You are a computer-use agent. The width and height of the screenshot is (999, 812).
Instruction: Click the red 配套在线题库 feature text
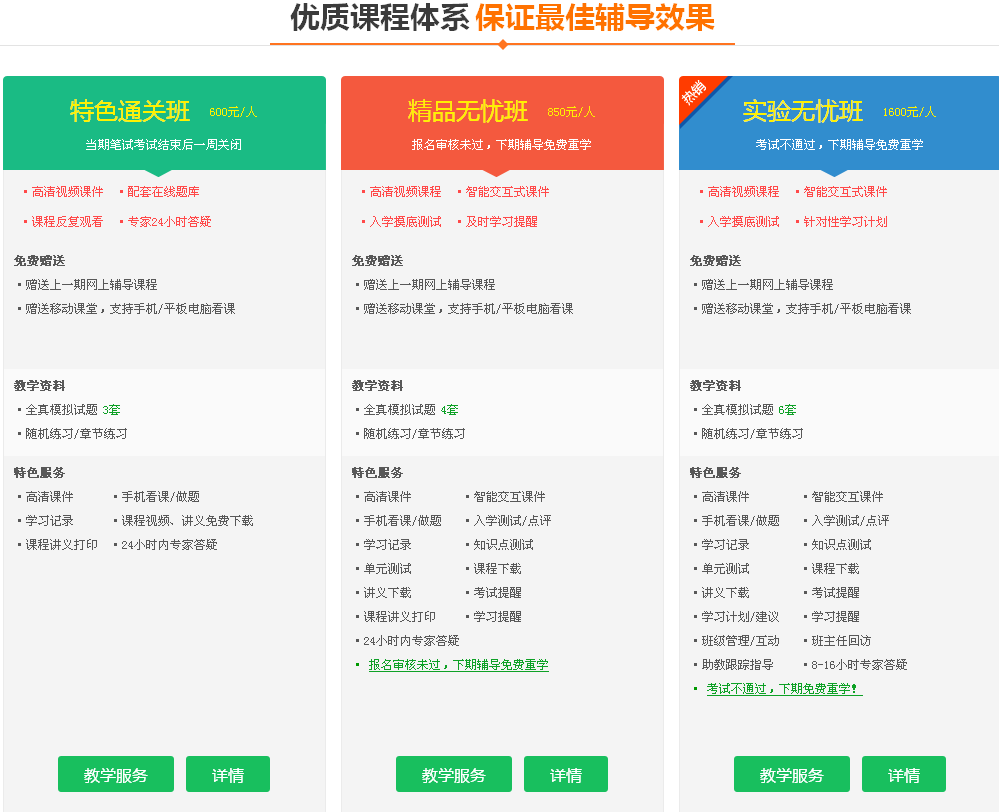click(x=163, y=192)
